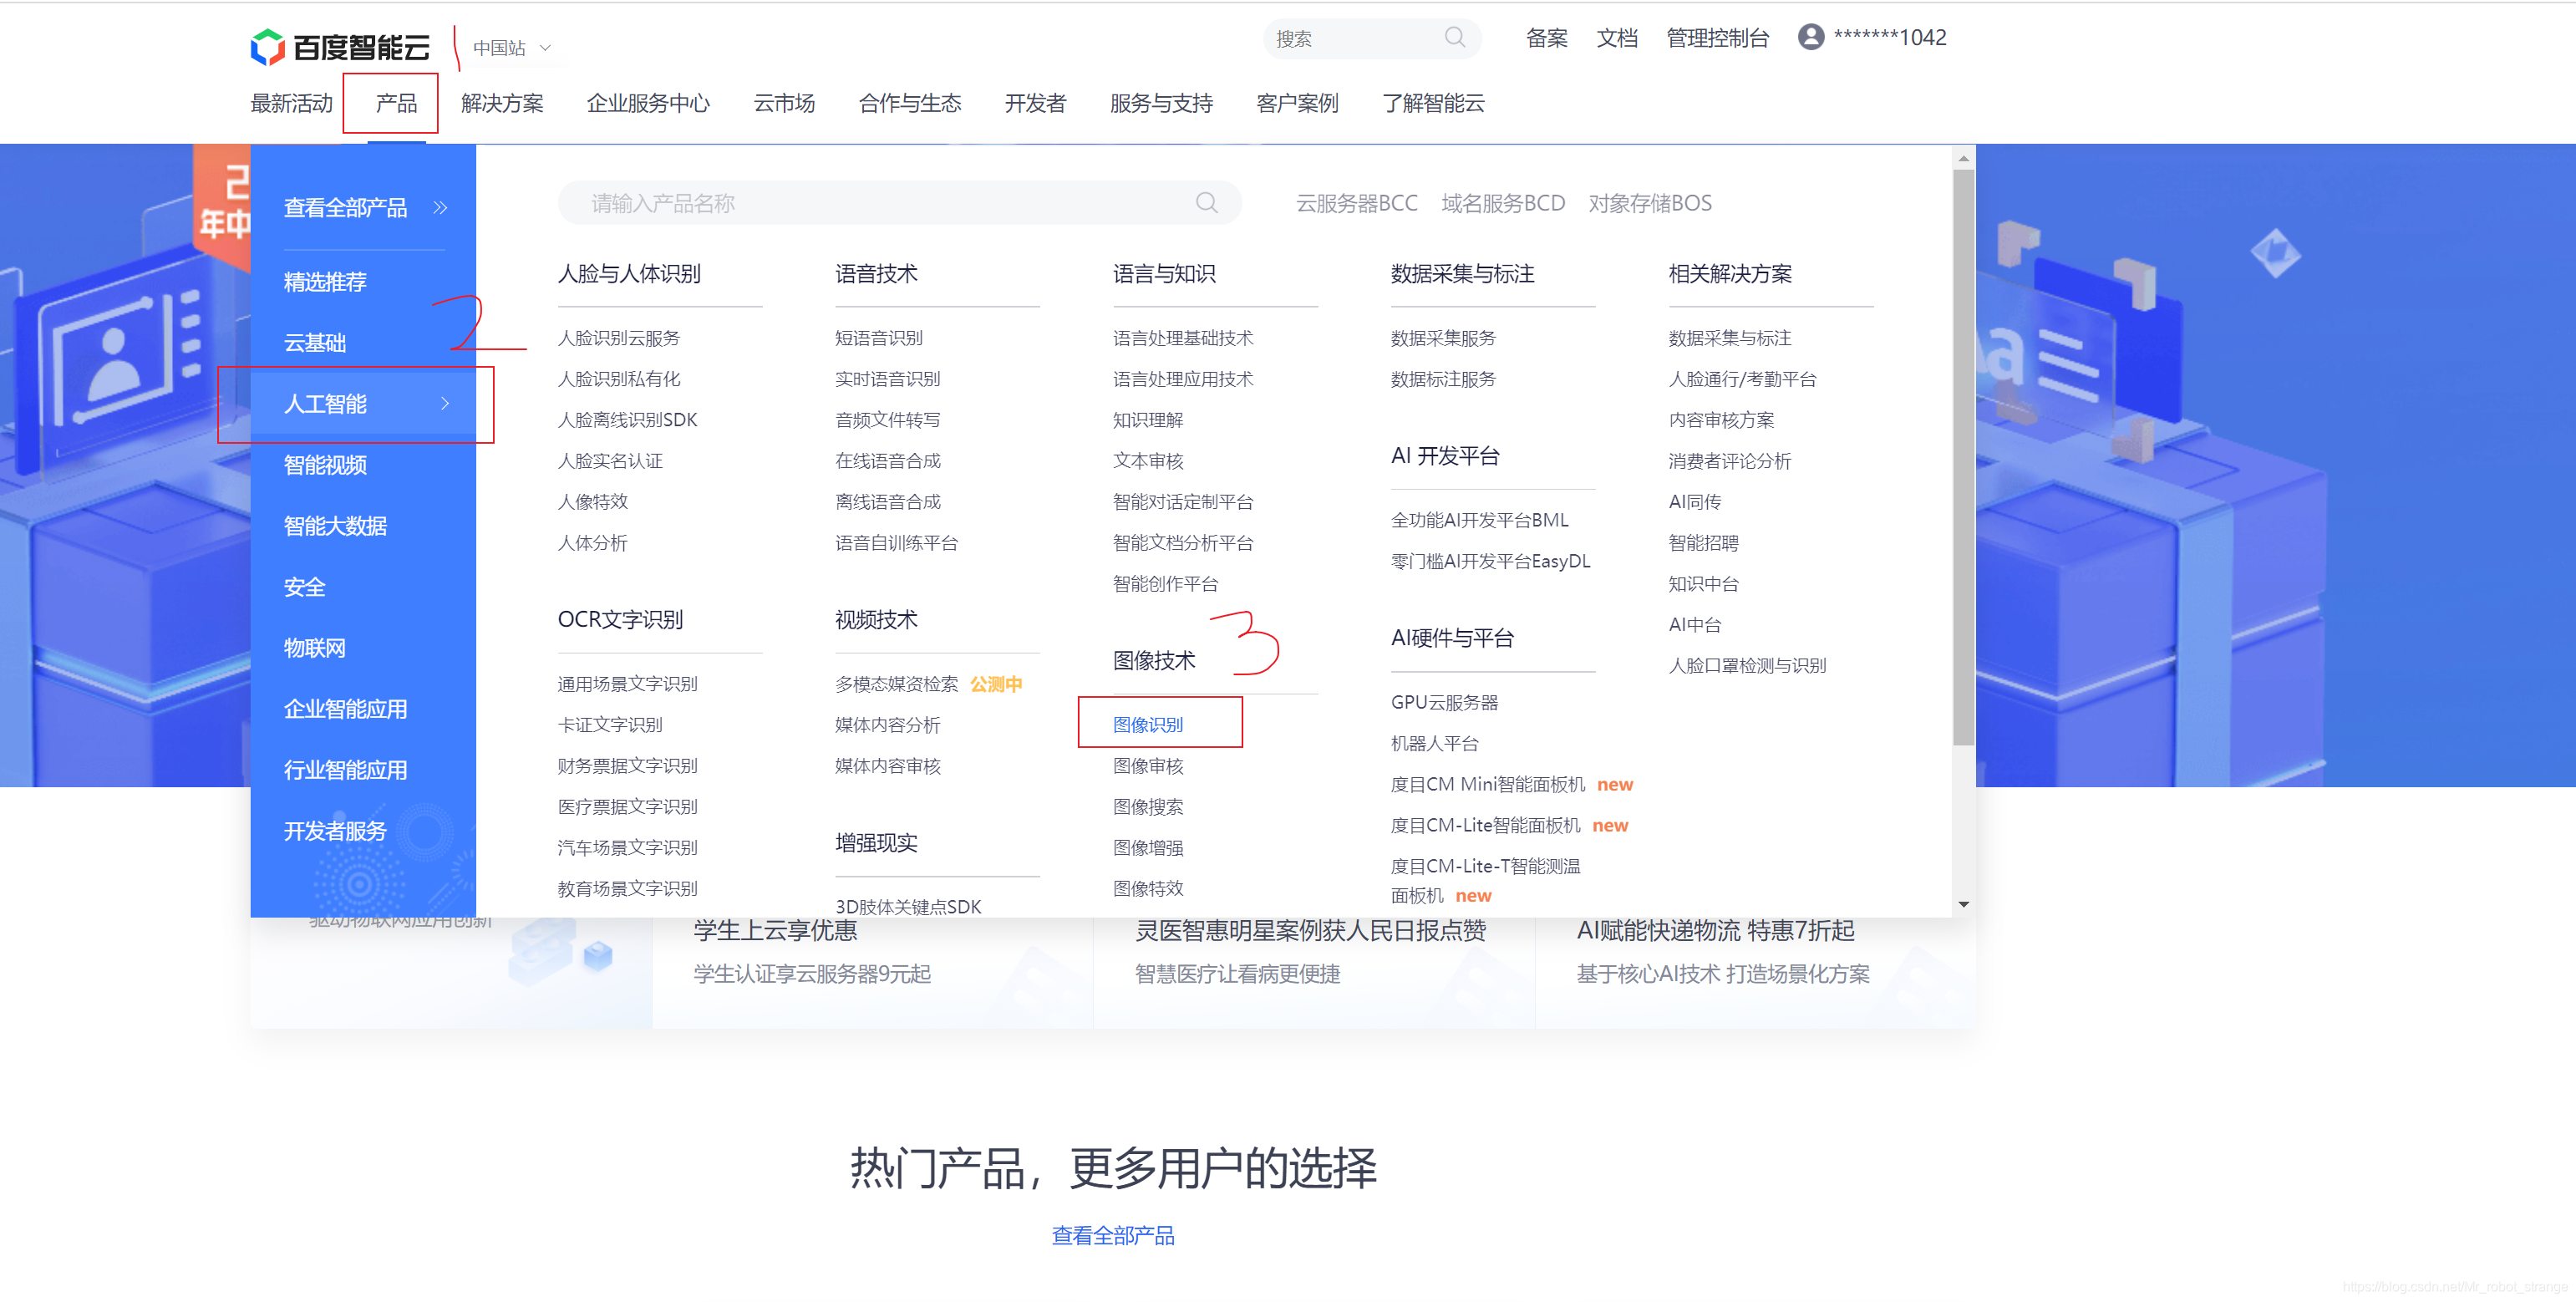
Task: Expand the 人工智能 submenu chevron
Action: click(446, 404)
